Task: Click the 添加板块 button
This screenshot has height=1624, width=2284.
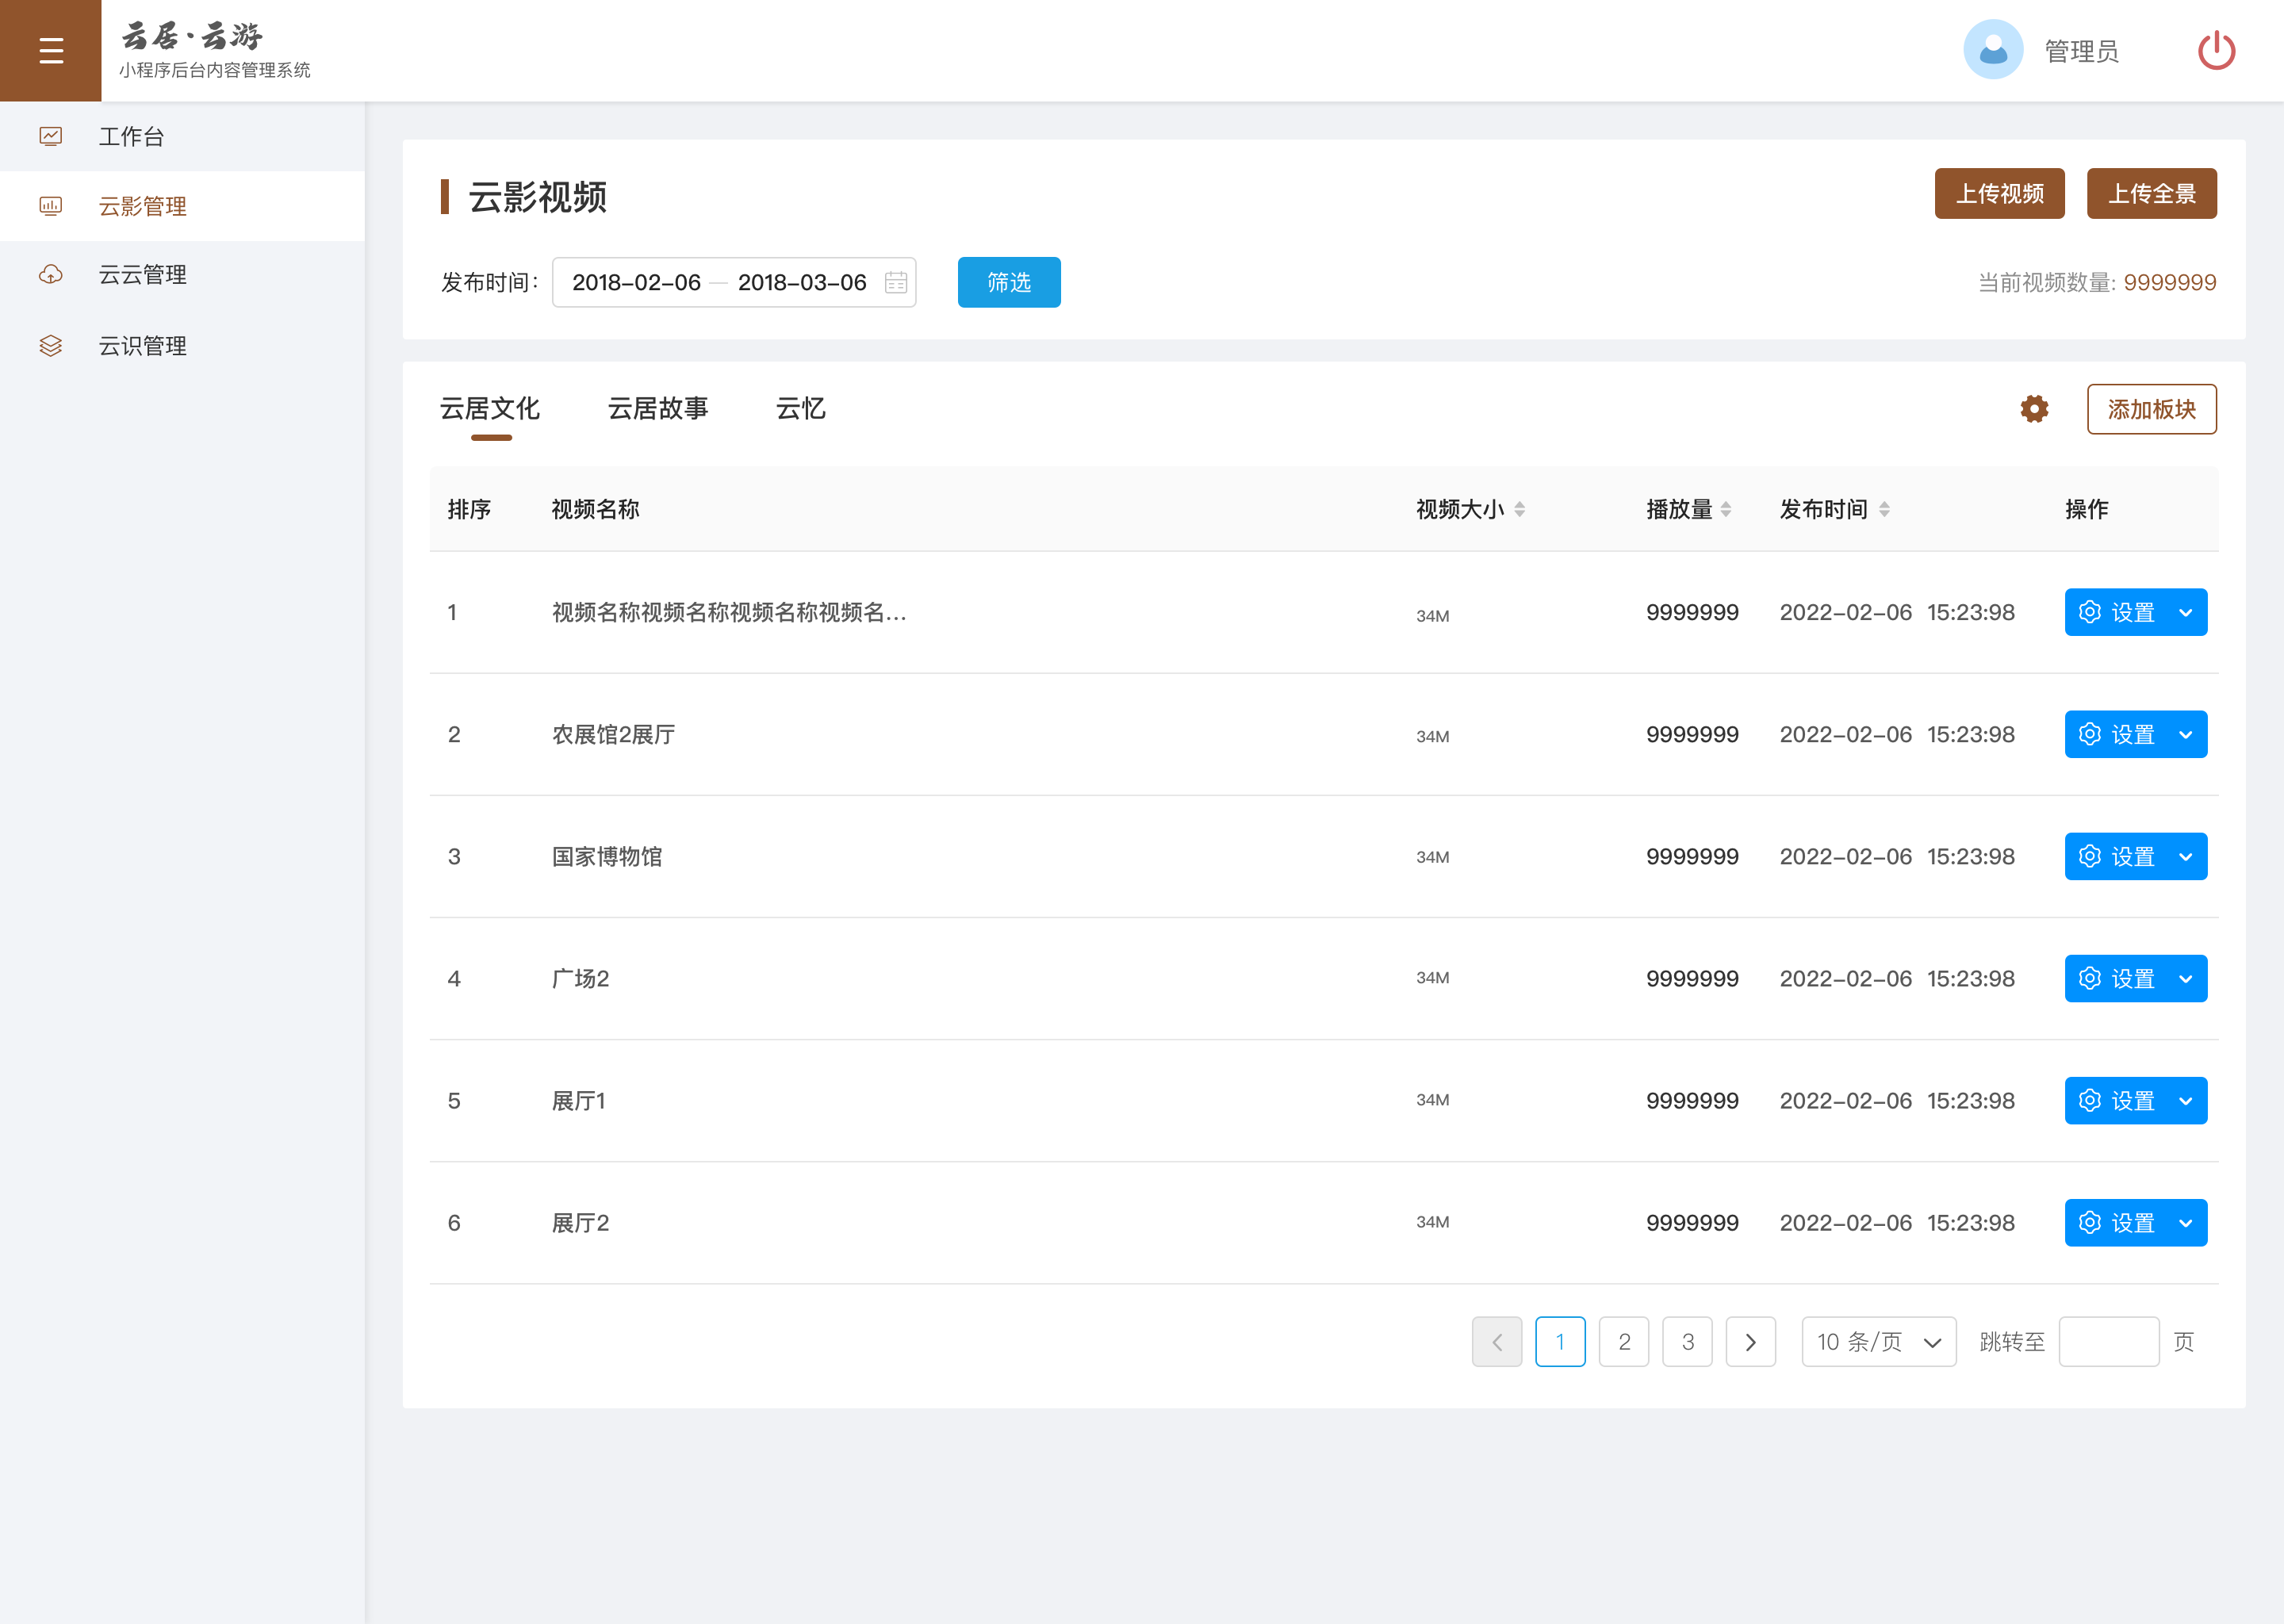Action: (x=2152, y=409)
